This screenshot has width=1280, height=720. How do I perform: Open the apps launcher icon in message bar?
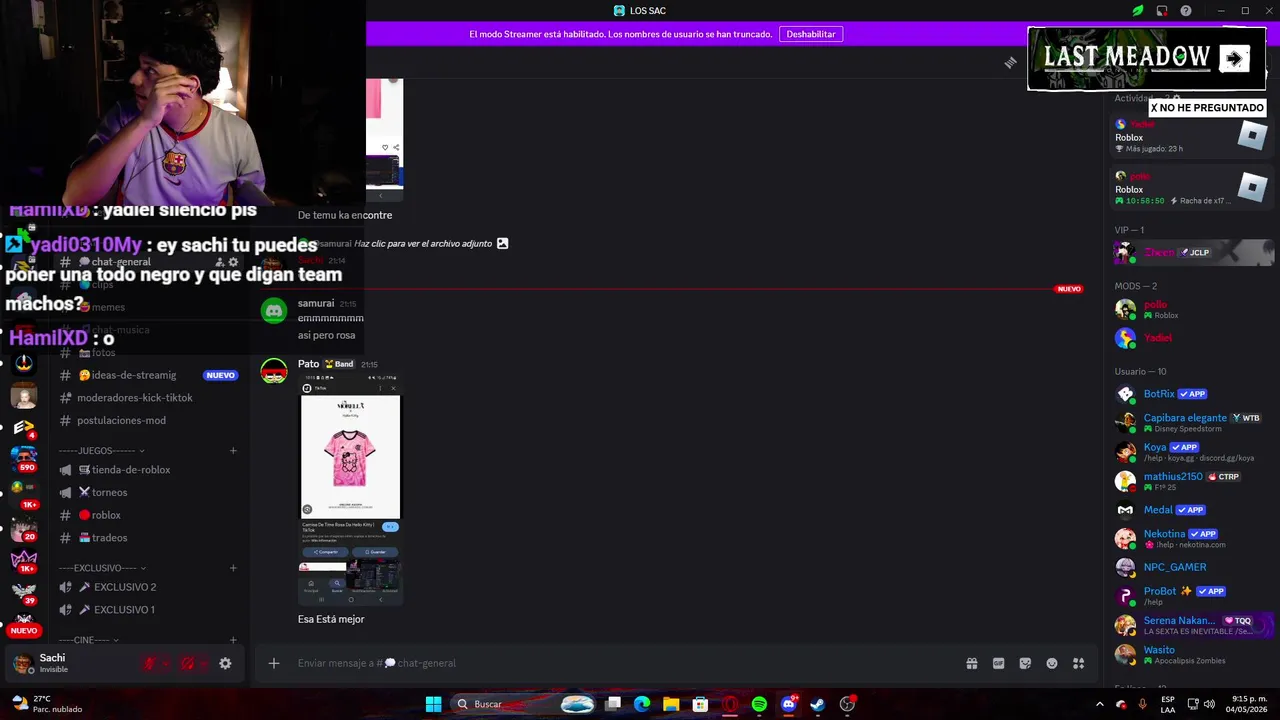point(1078,663)
